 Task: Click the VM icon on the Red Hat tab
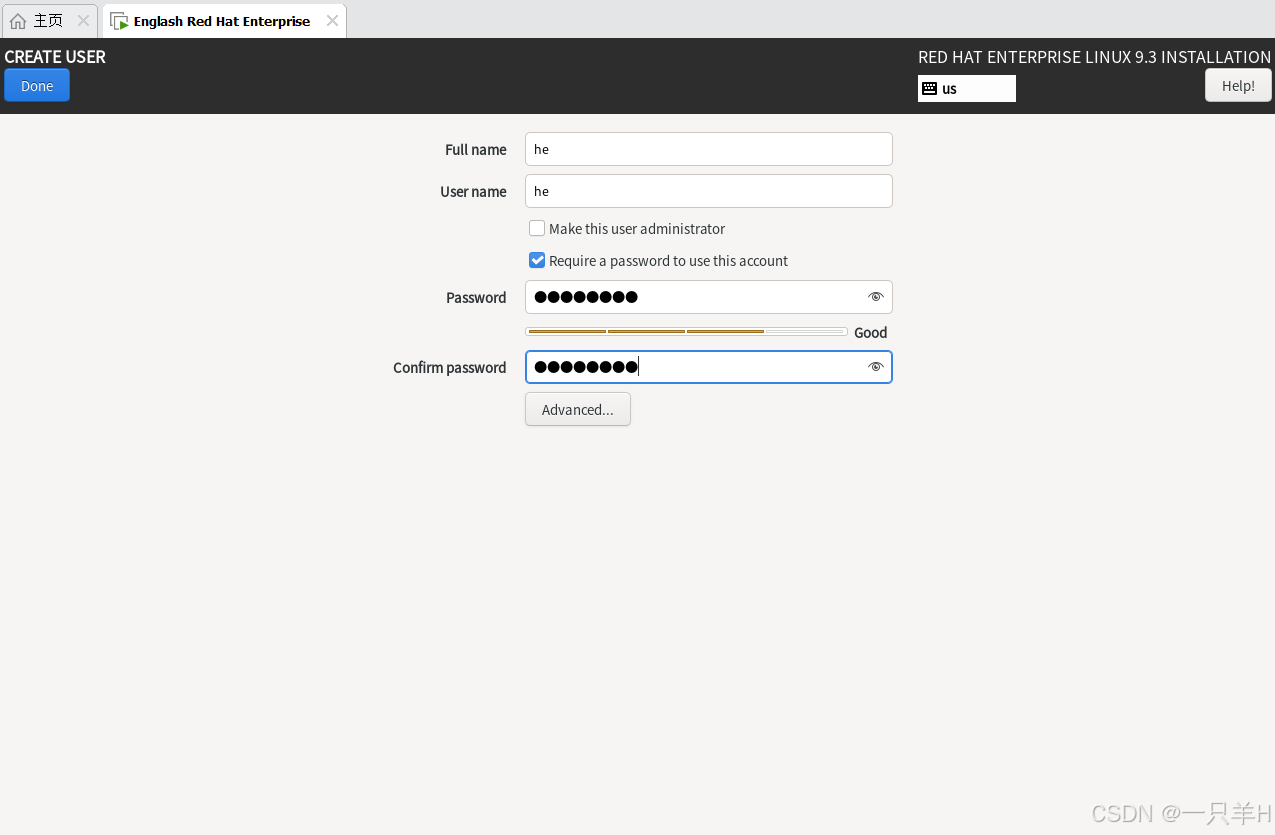[119, 21]
